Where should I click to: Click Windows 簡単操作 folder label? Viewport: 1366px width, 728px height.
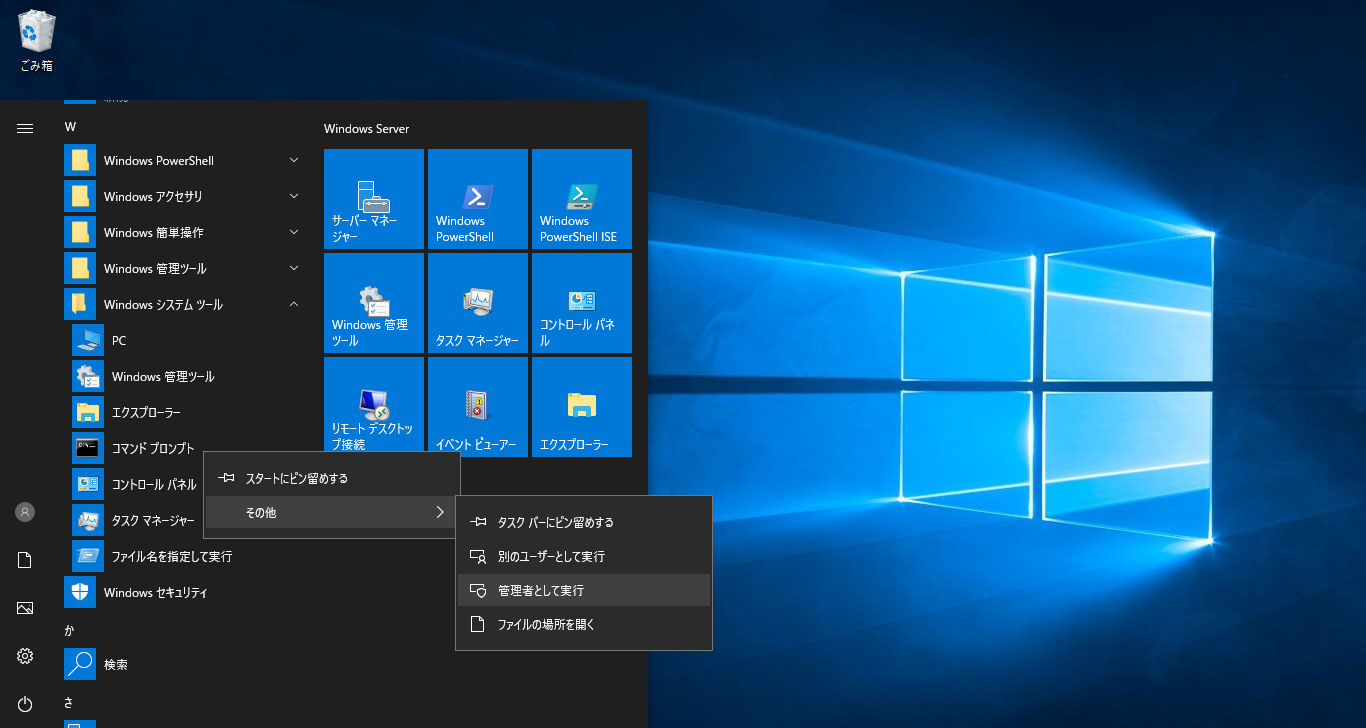pos(154,233)
